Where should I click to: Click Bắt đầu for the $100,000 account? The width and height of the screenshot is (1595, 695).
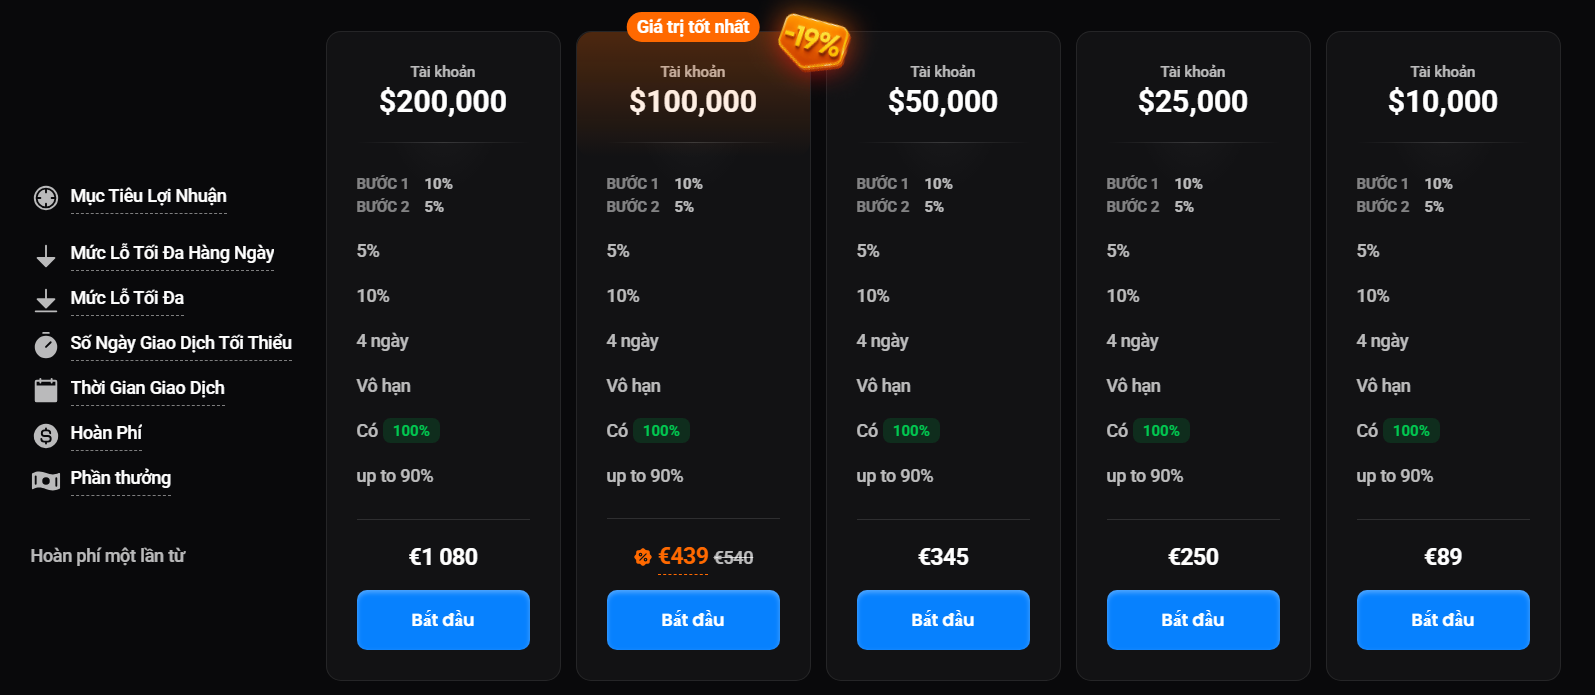click(693, 620)
